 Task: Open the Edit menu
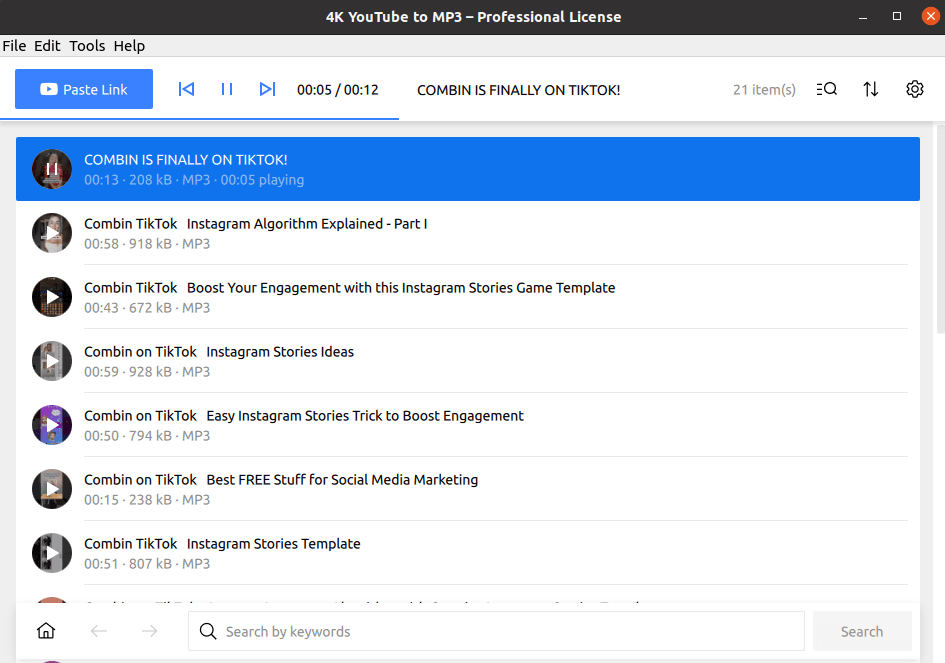point(46,45)
